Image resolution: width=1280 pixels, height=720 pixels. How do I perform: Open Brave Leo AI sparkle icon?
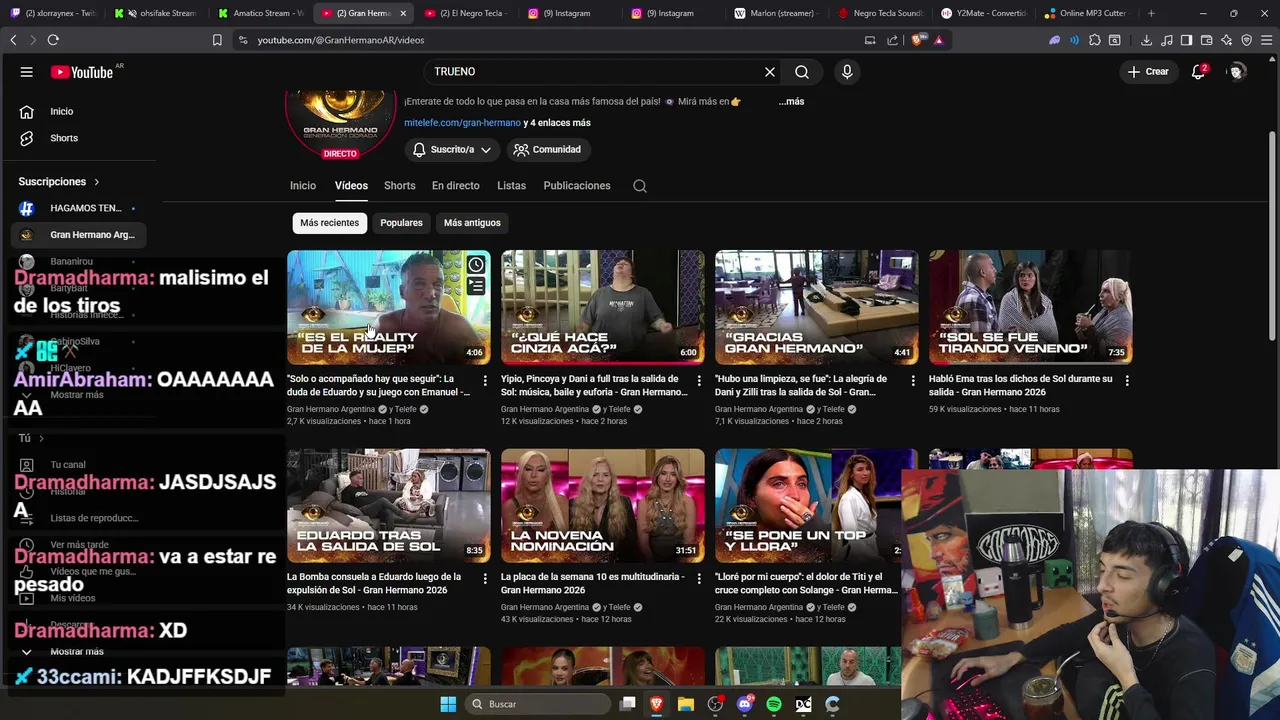[x=1226, y=40]
